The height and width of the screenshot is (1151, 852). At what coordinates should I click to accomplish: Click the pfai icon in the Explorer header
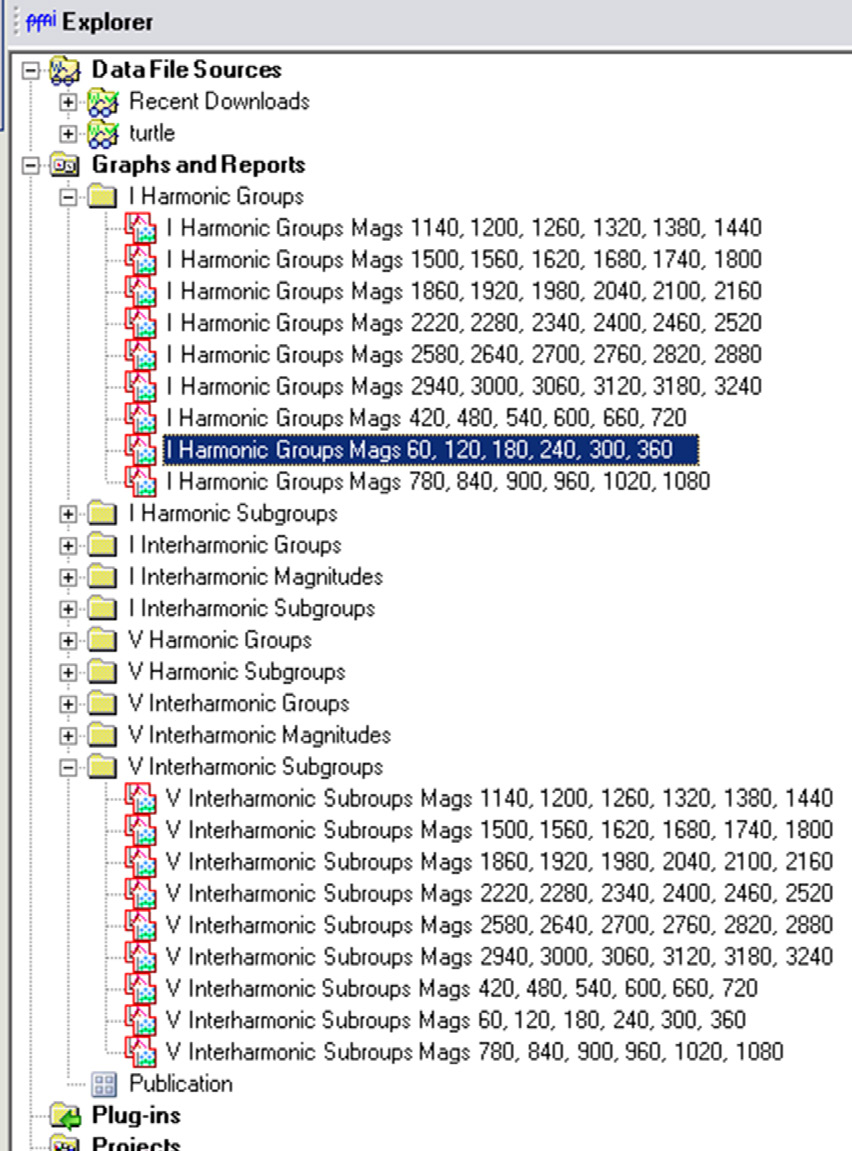pyautogui.click(x=41, y=20)
